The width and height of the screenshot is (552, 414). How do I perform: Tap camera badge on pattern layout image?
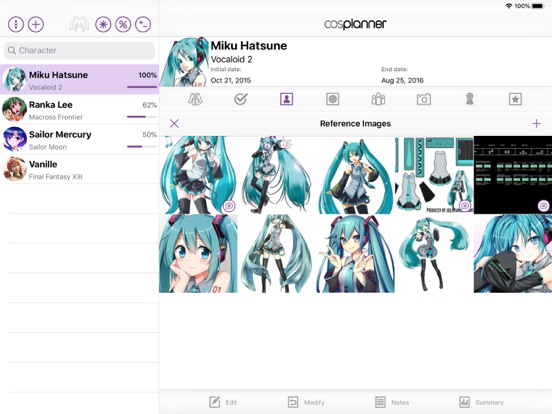tap(465, 206)
